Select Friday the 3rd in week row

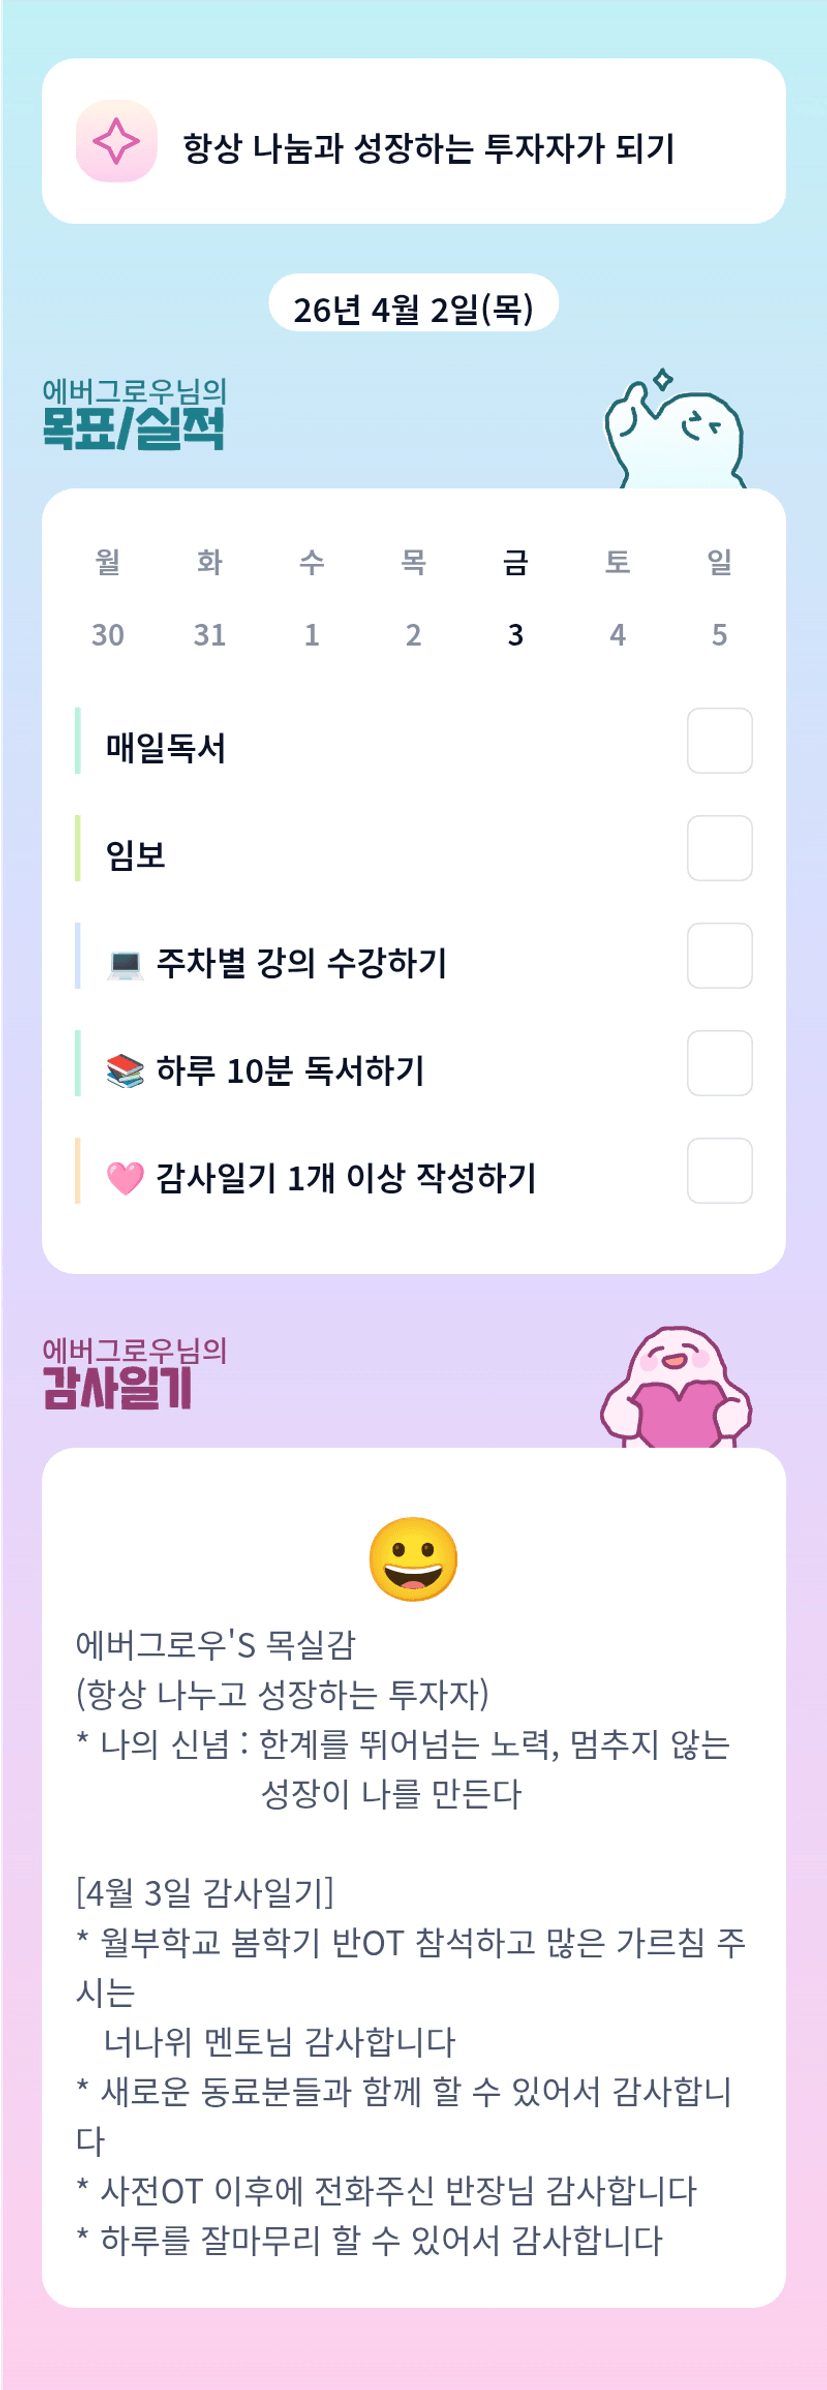coord(515,598)
